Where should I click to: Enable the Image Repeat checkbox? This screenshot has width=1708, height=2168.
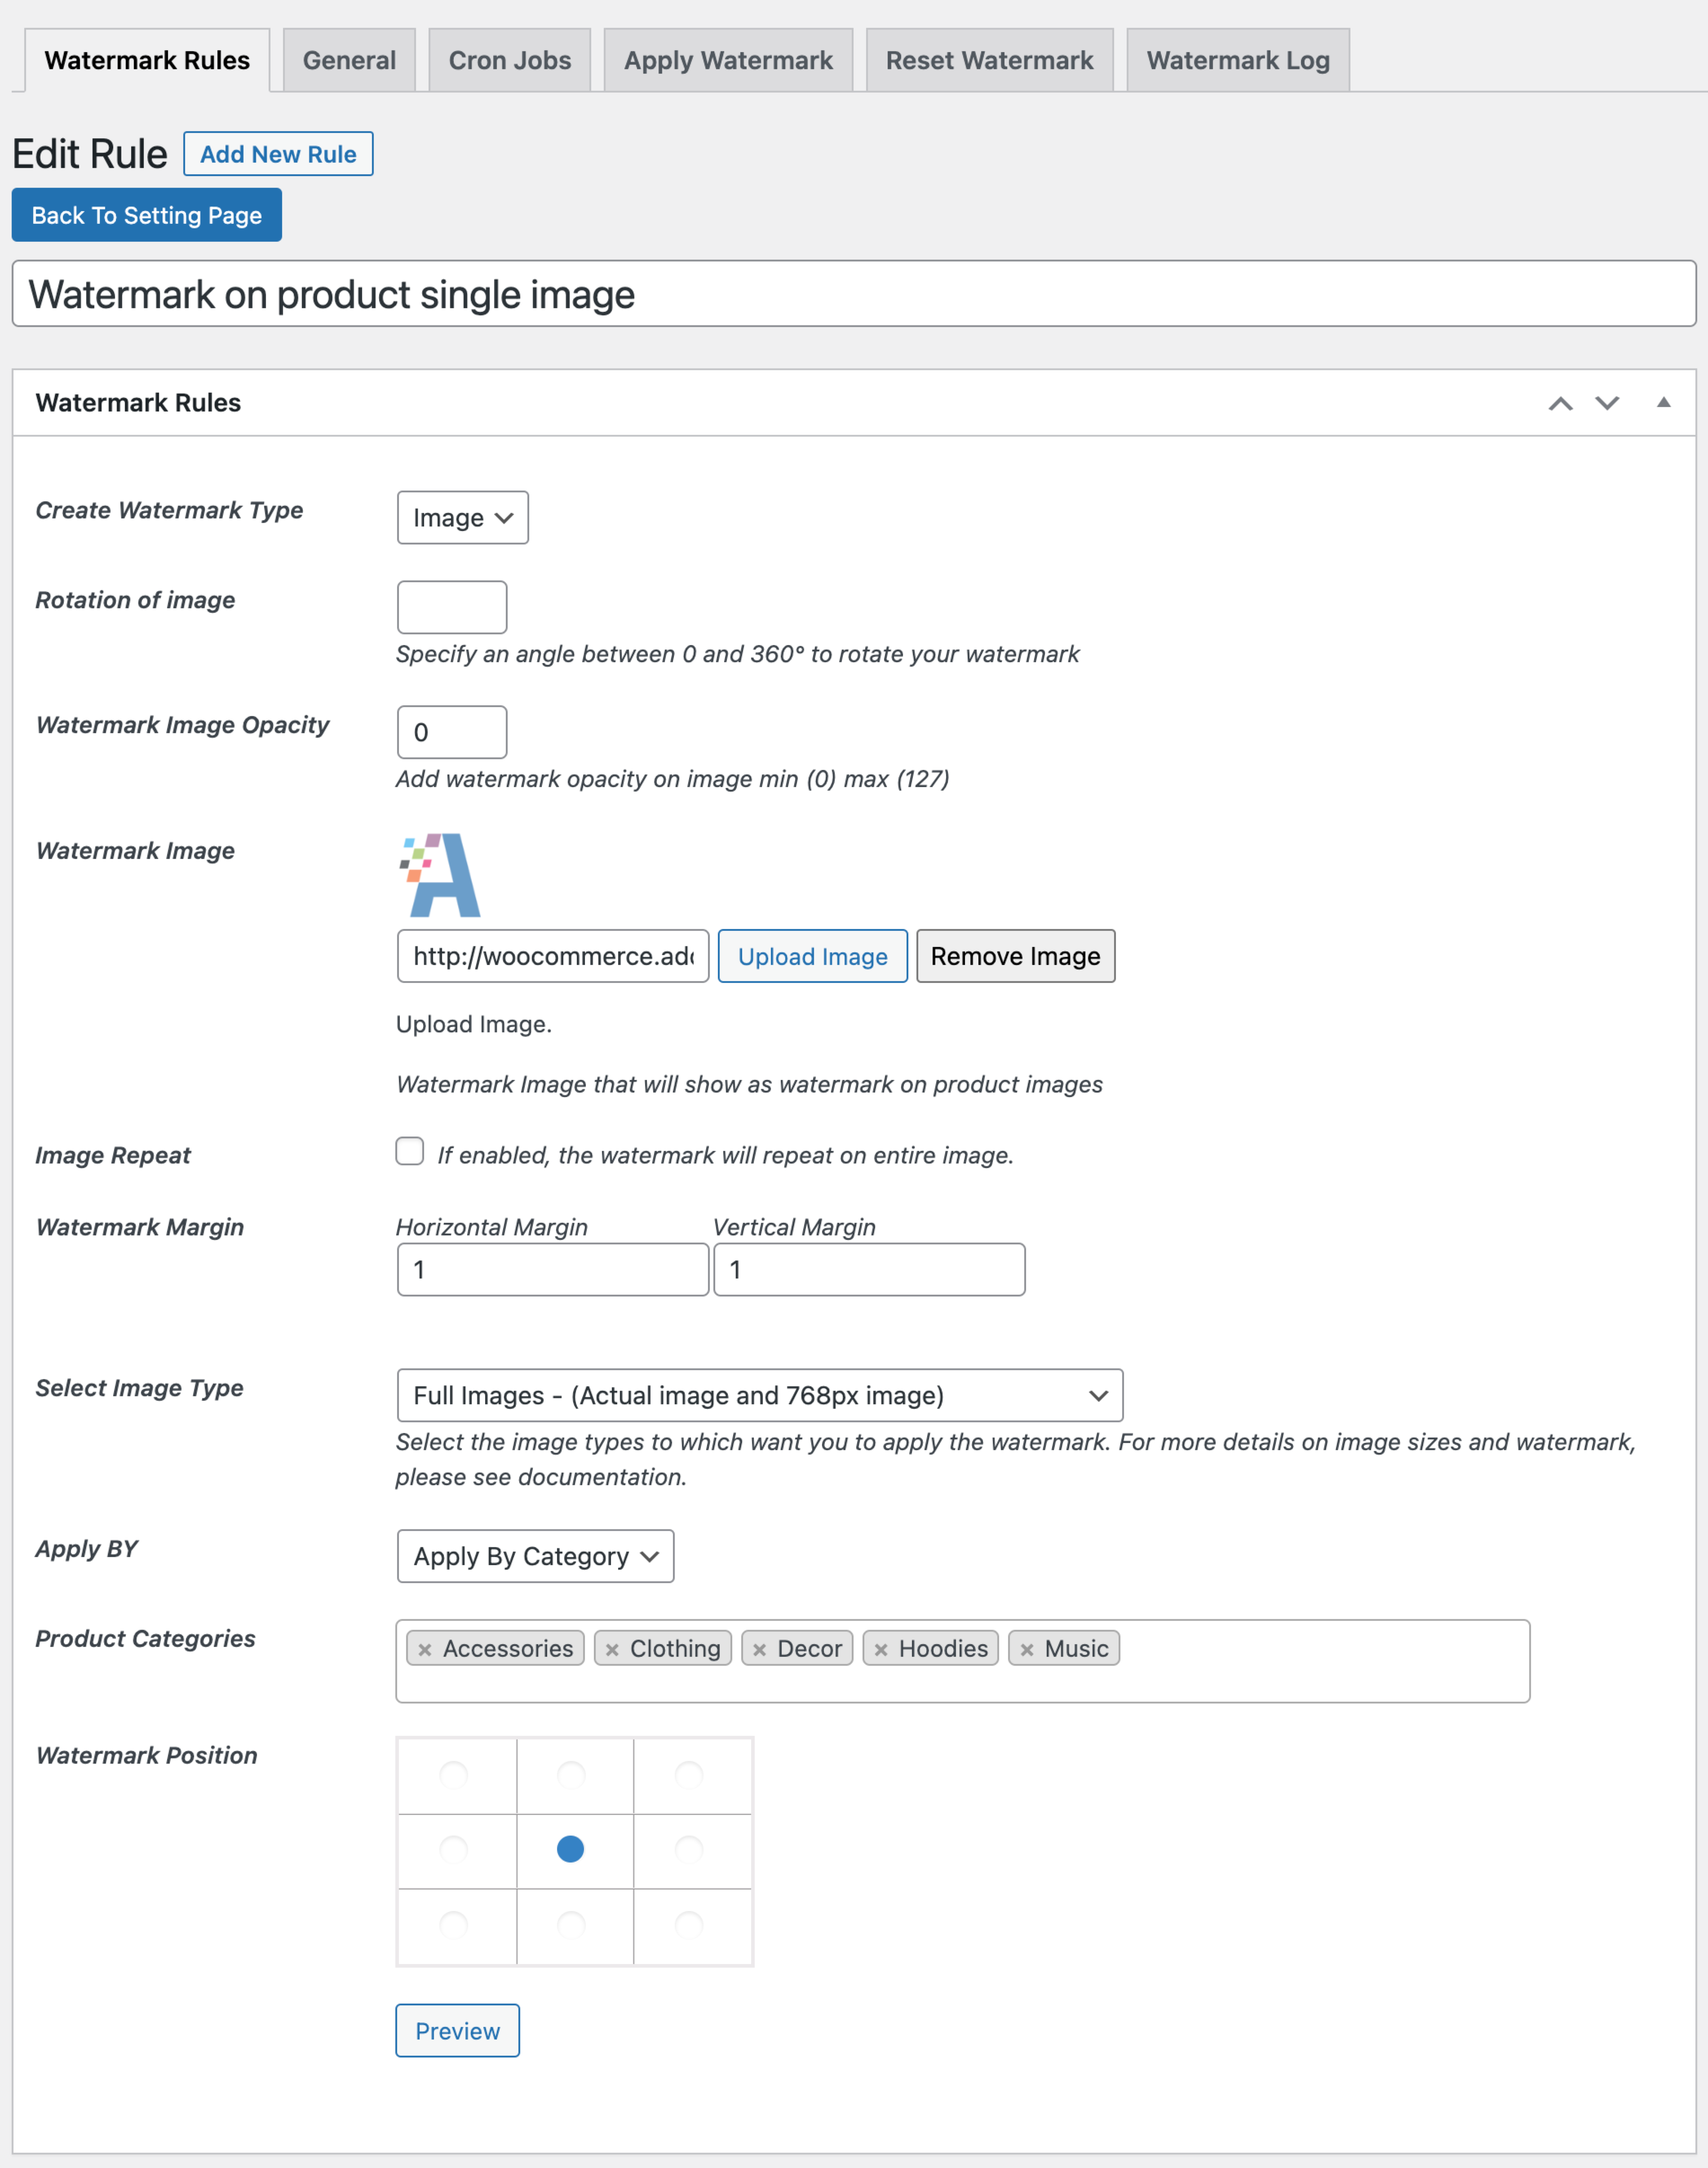(x=410, y=1151)
